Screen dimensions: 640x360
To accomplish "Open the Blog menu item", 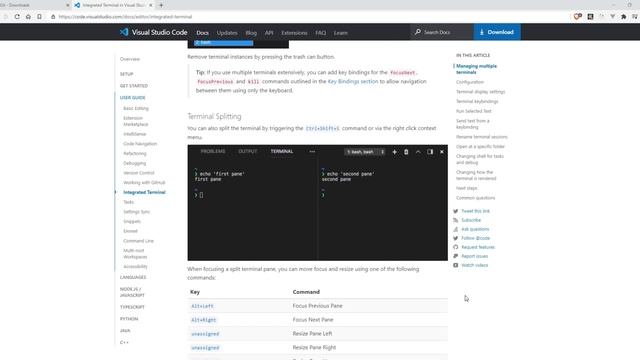I will pos(251,33).
